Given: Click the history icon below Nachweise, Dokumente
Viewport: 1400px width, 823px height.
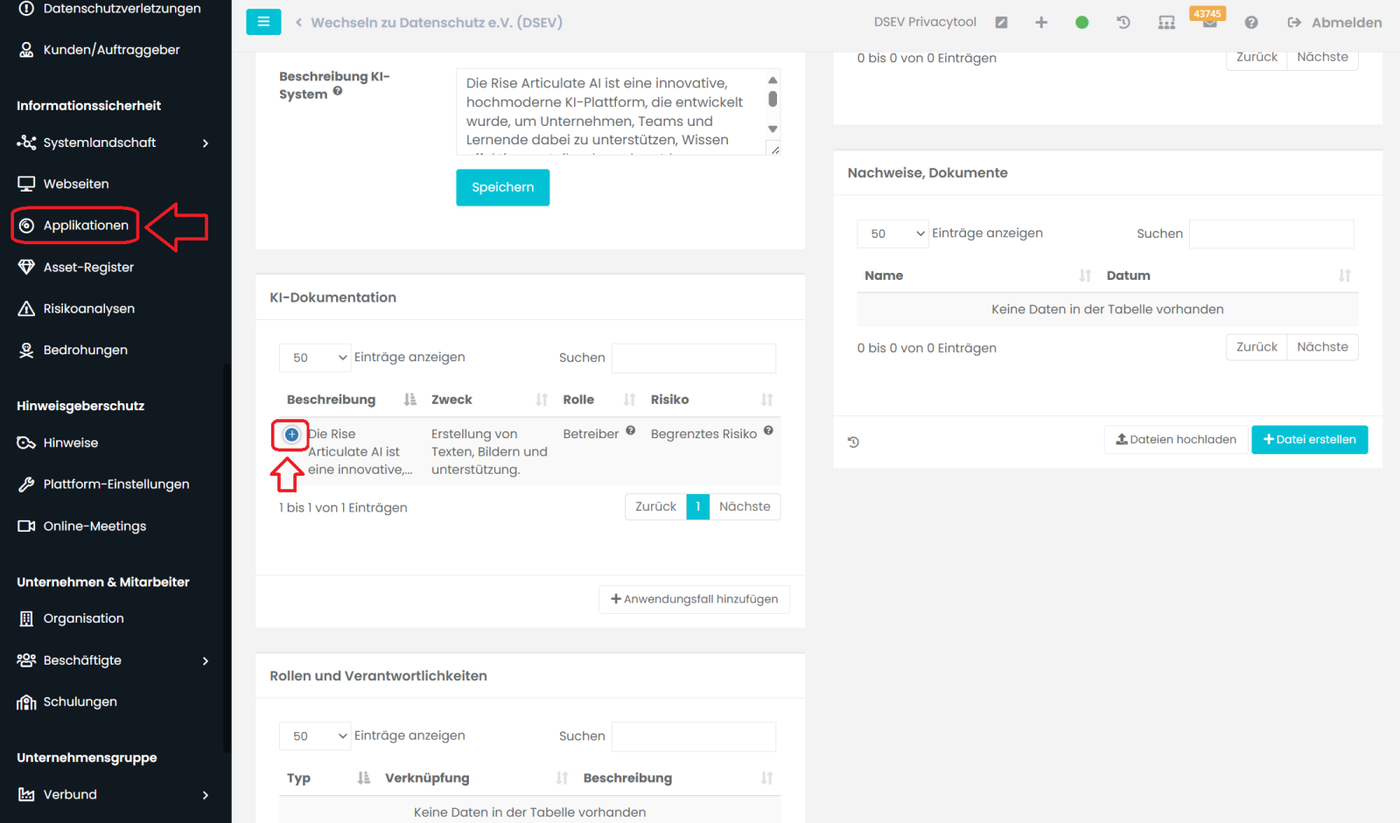Looking at the screenshot, I should click(x=853, y=442).
